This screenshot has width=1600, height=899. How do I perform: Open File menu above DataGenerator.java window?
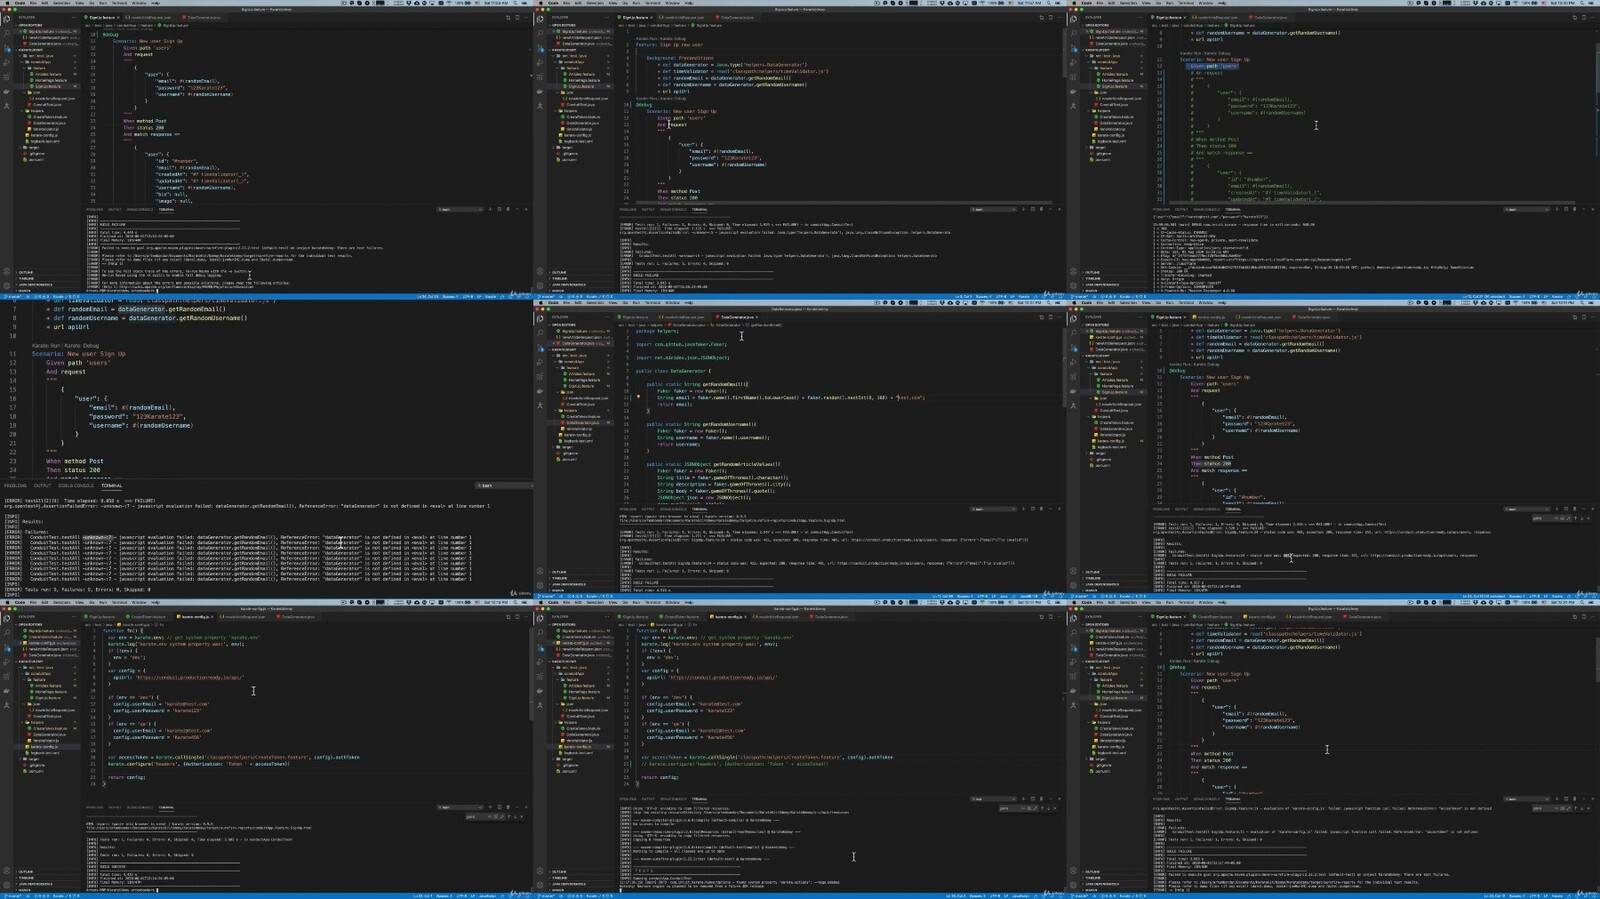[x=566, y=303]
